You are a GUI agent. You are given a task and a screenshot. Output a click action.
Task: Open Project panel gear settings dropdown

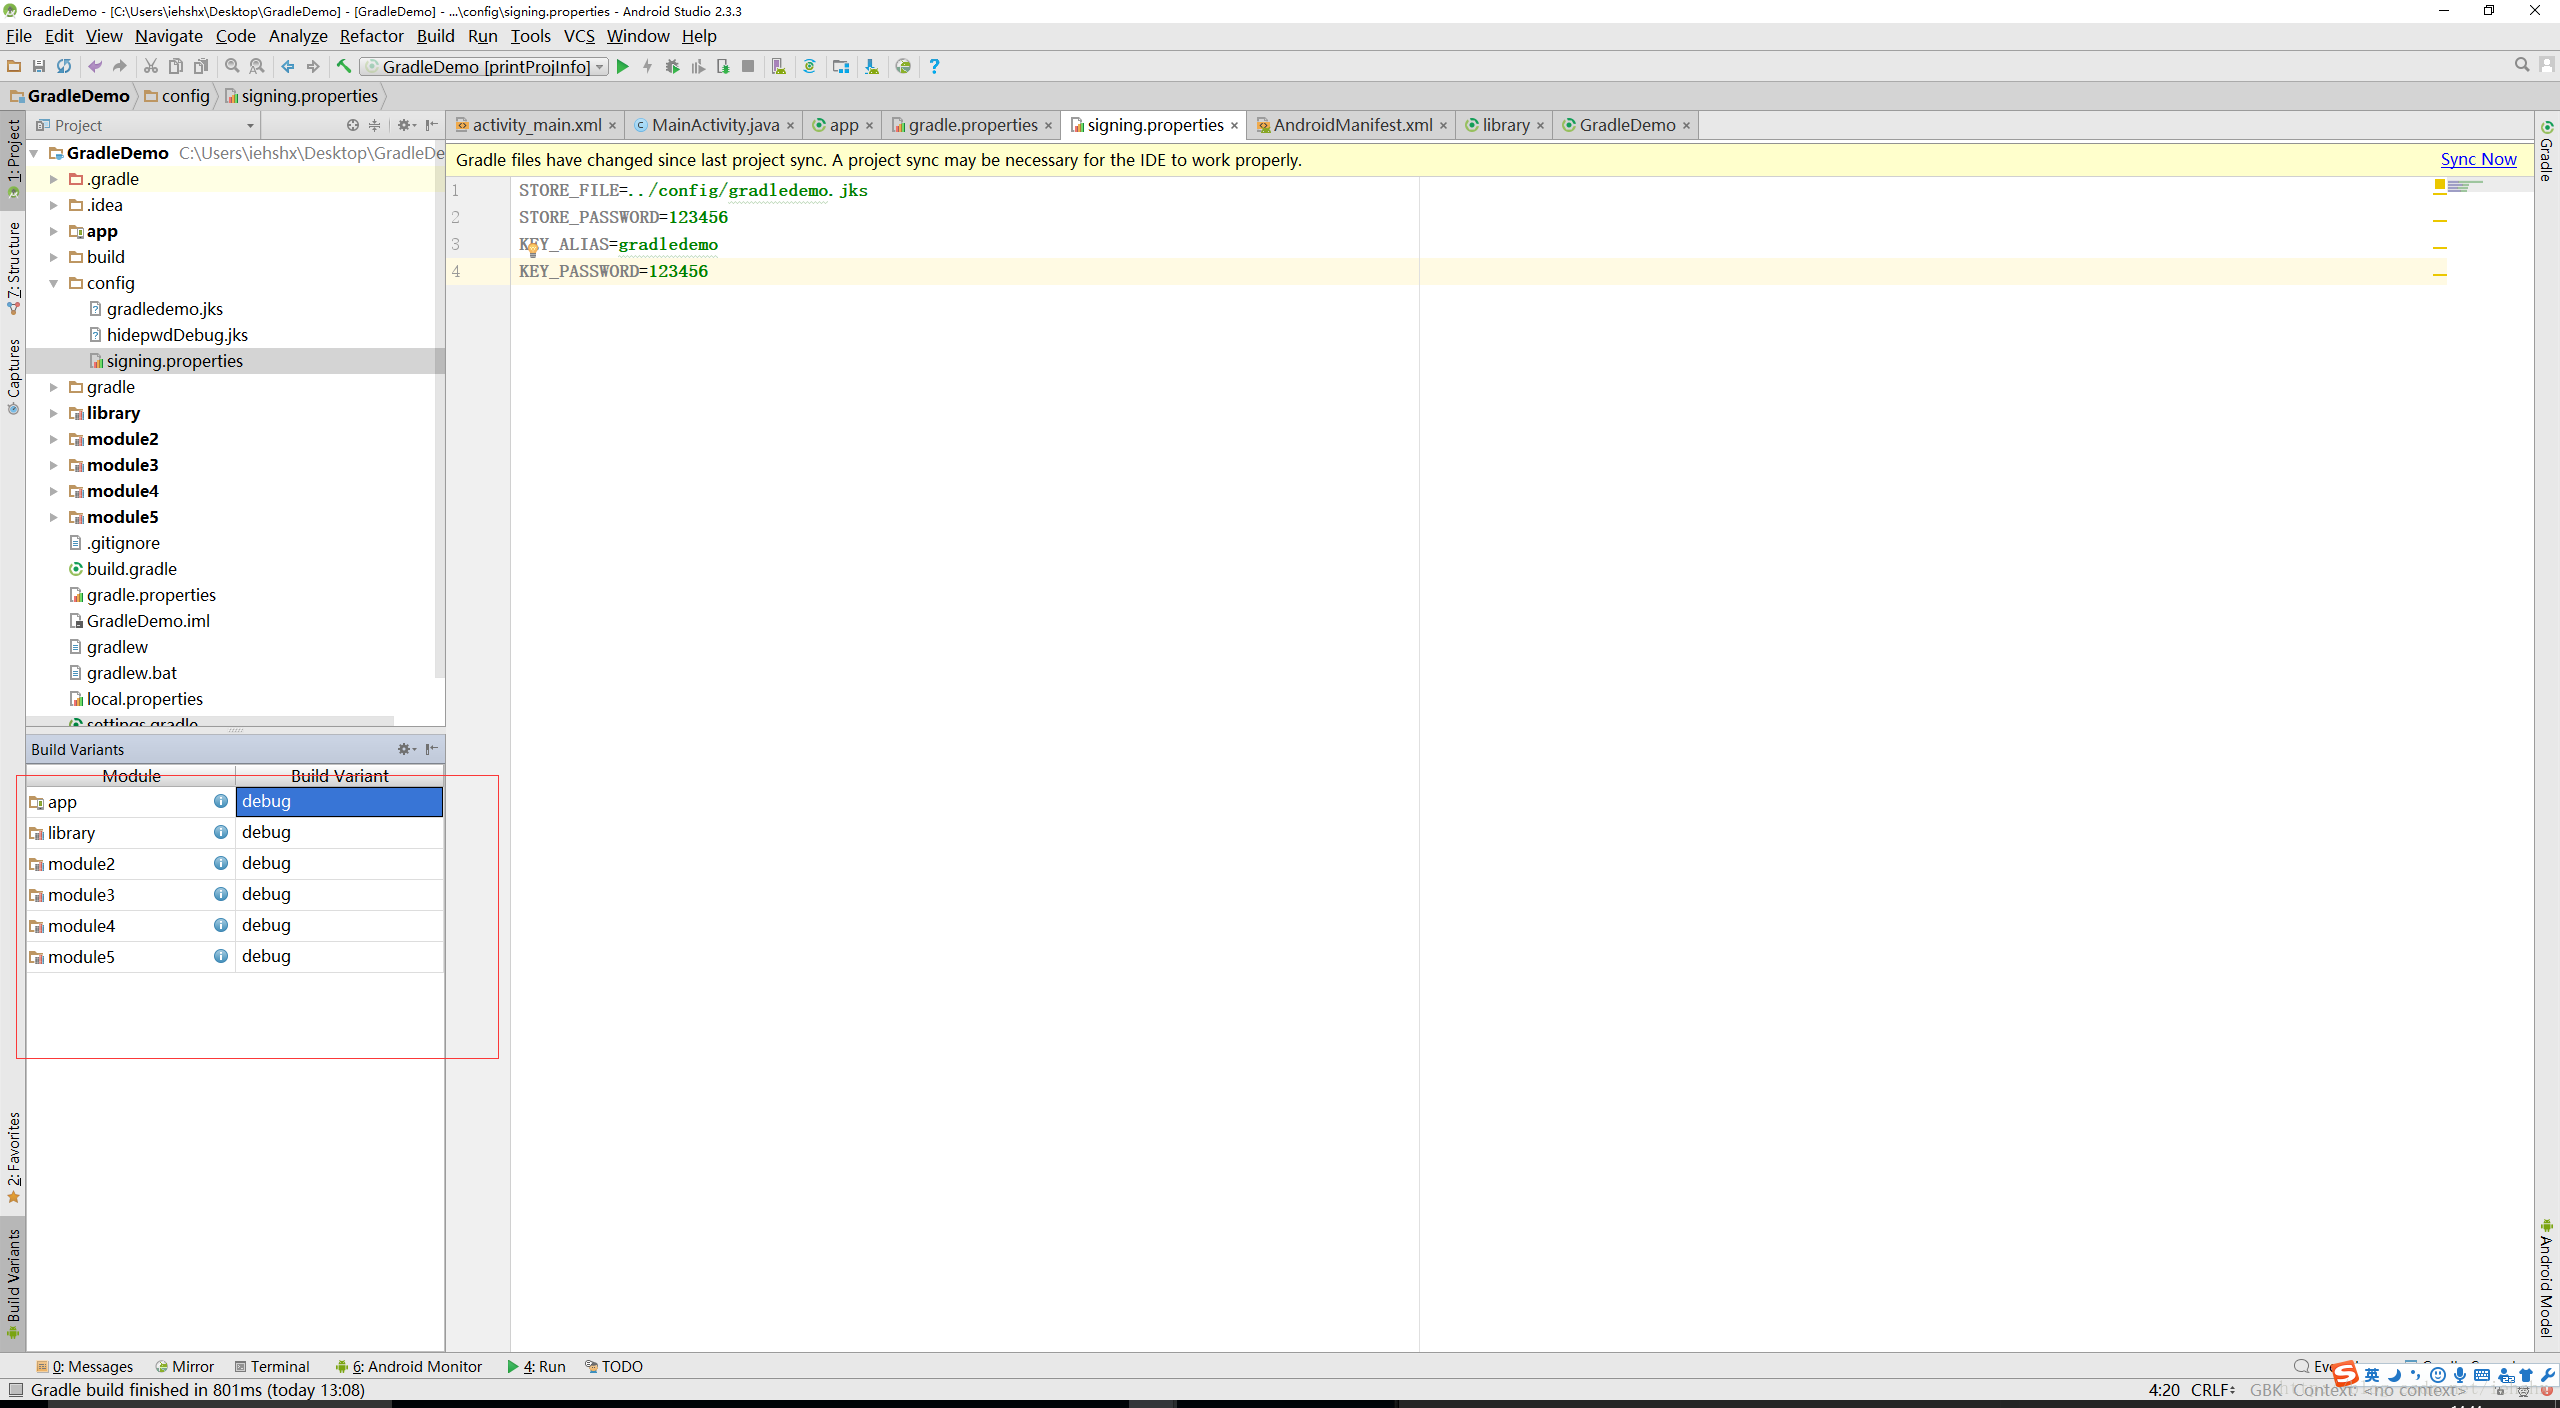tap(406, 125)
